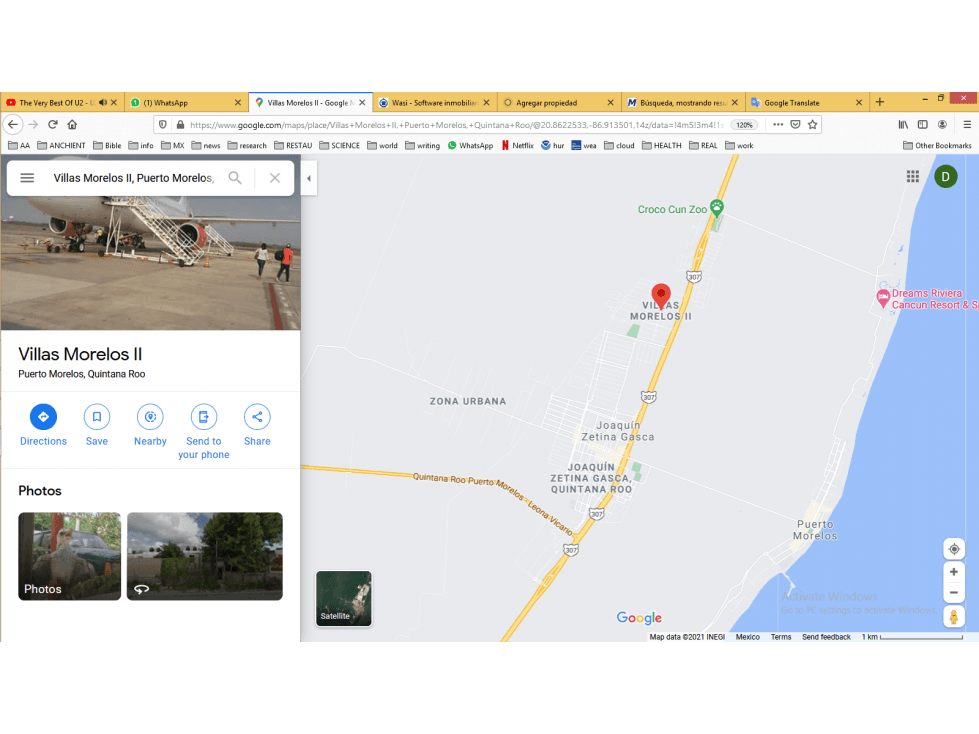Open Firefox Library icon
The width and height of the screenshot is (979, 734).
(903, 125)
